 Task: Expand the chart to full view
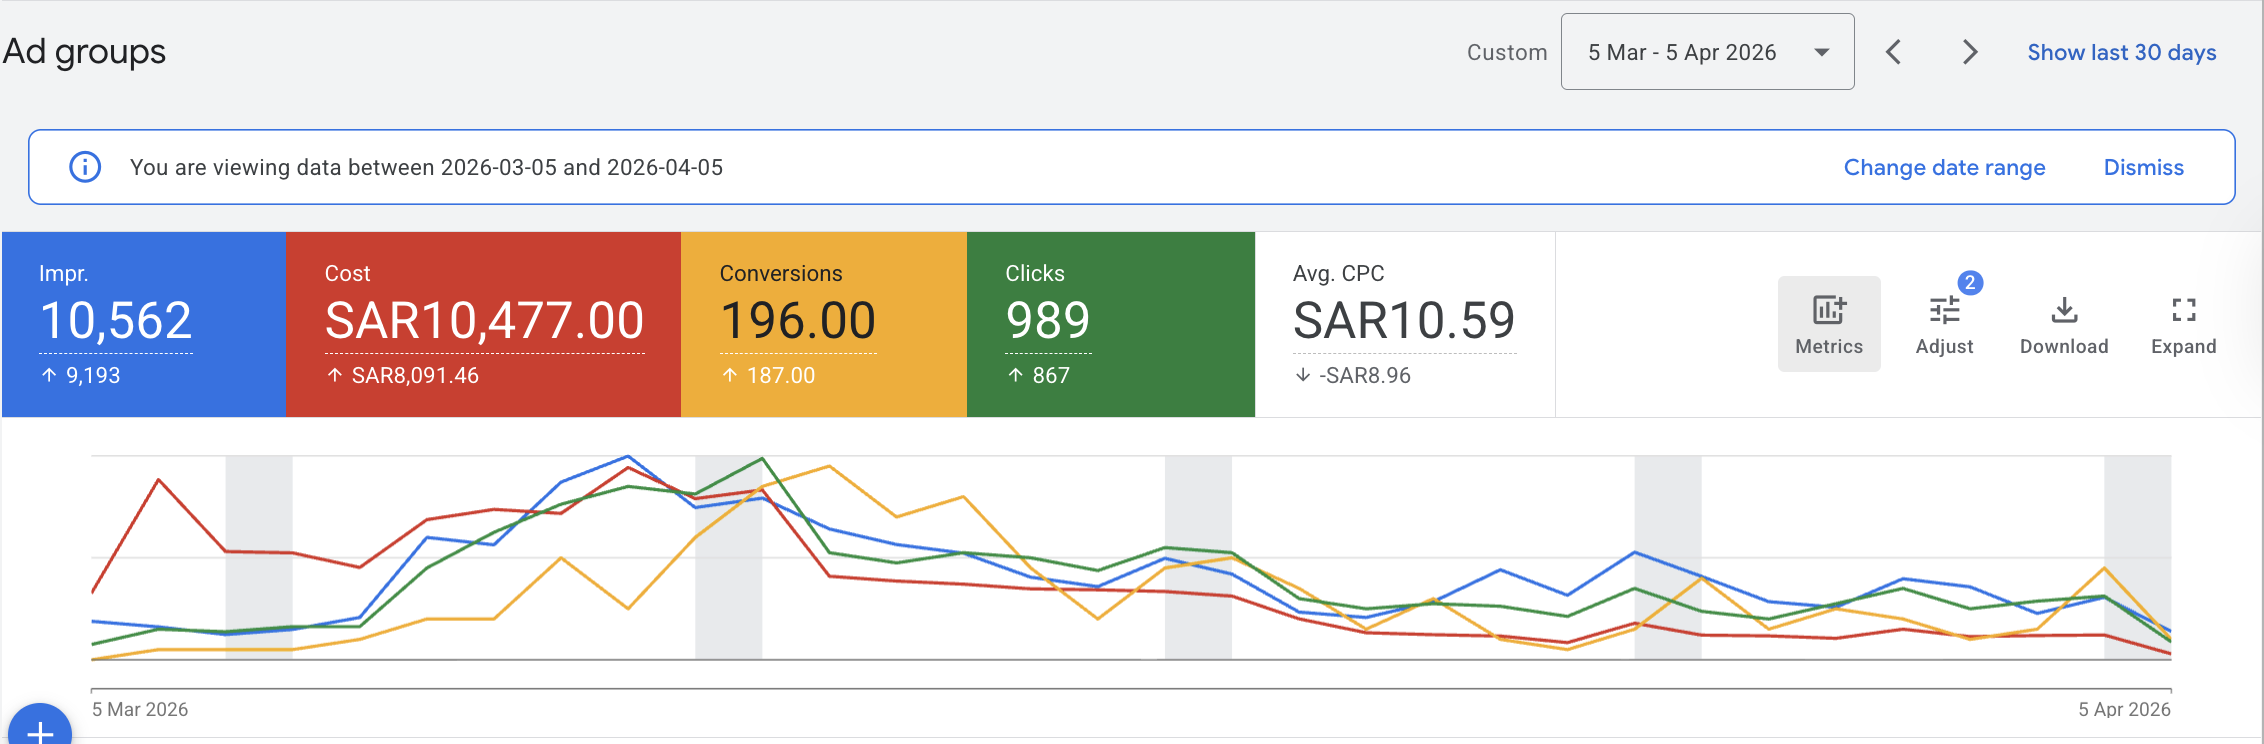click(x=2184, y=324)
